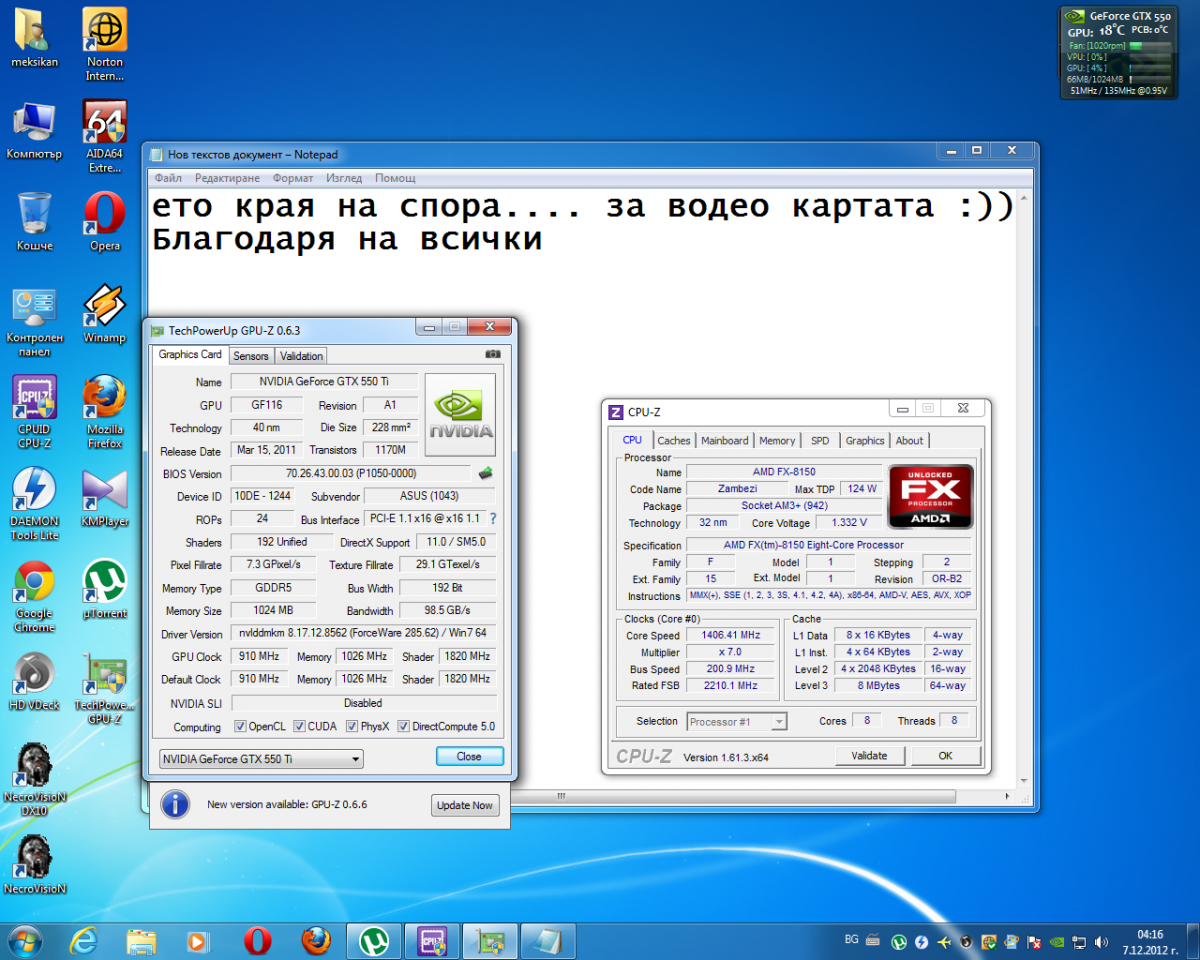This screenshot has height=960, width=1200.
Task: Toggle the PhysX checkbox
Action: click(x=352, y=726)
